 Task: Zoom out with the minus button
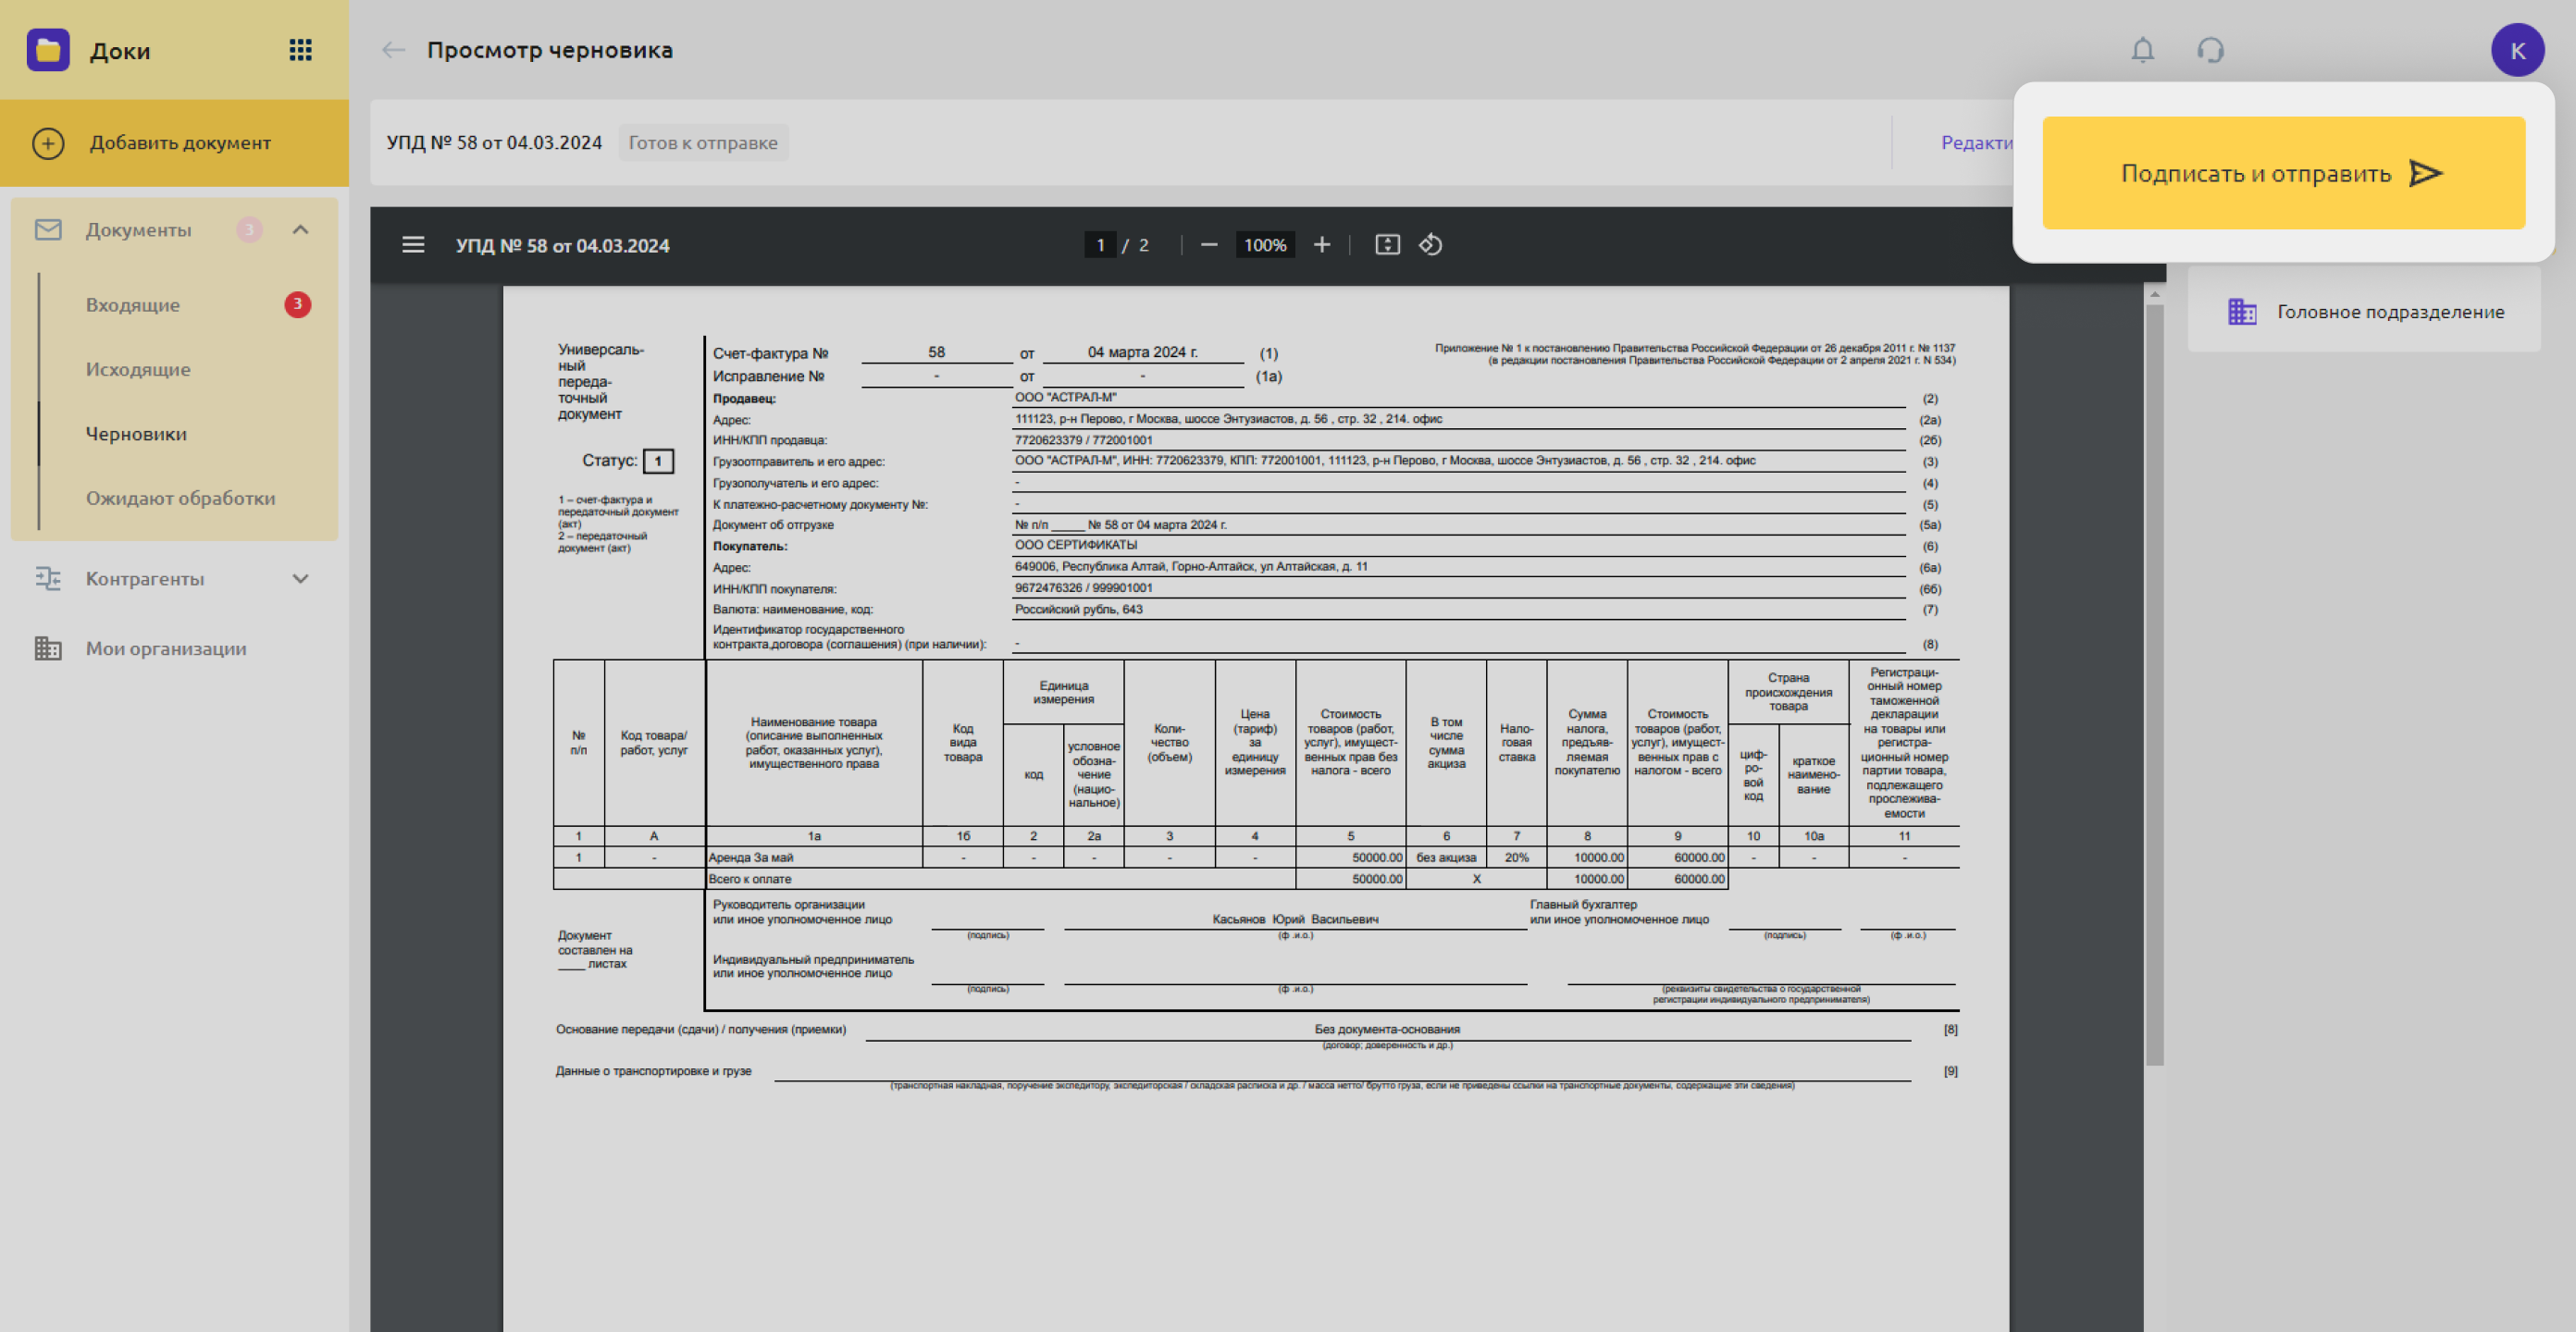pos(1209,245)
